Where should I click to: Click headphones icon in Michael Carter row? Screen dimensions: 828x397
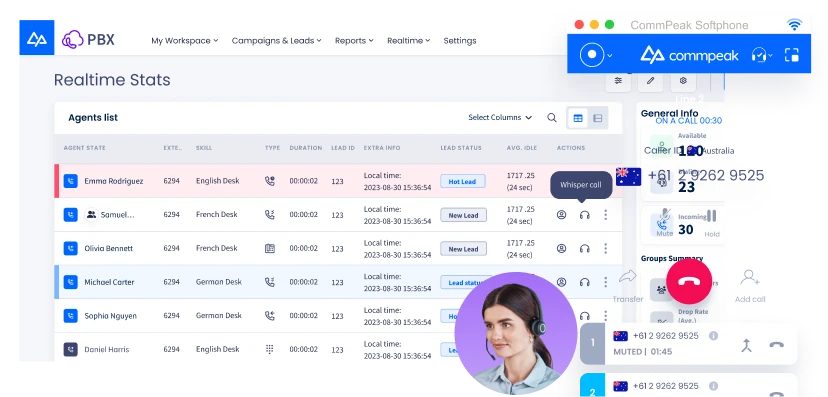[585, 282]
